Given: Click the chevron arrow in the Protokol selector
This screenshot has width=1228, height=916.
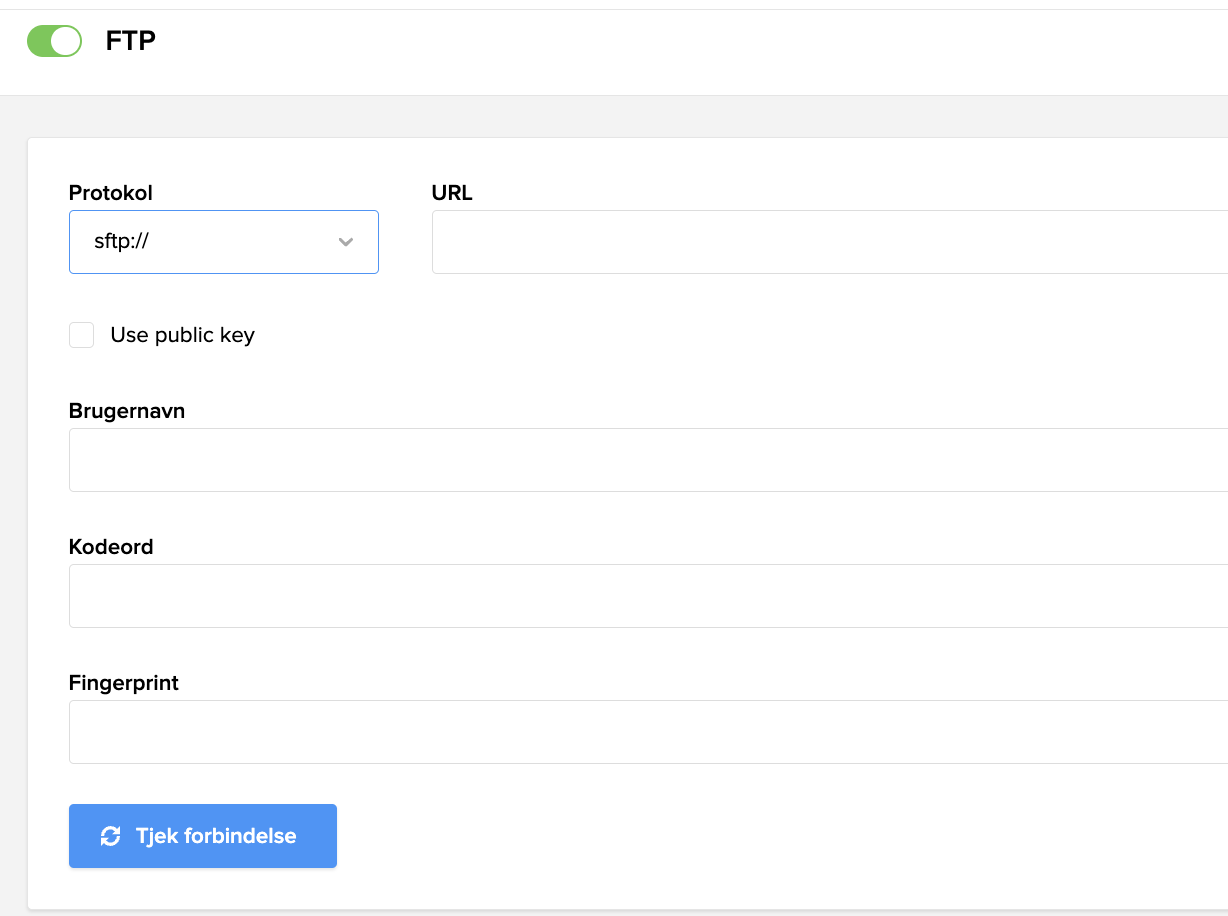Looking at the screenshot, I should pyautogui.click(x=346, y=242).
